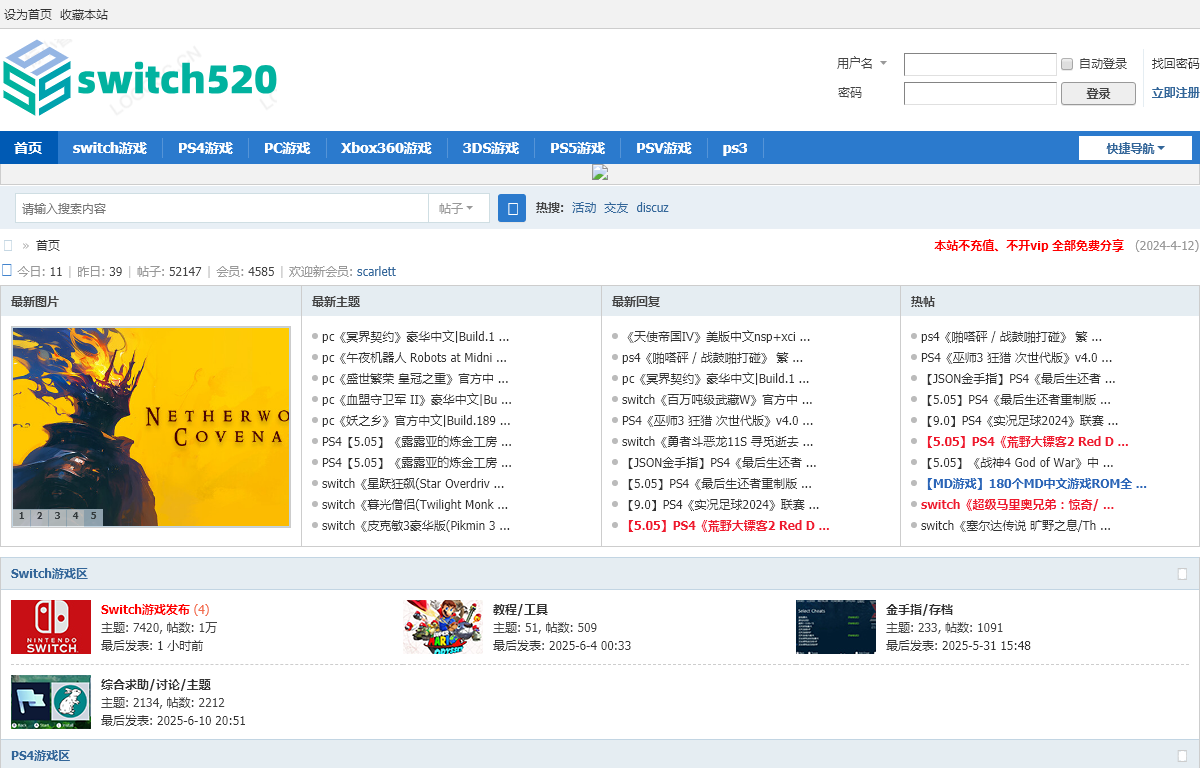Open the PS5游戏 navigation tab

point(577,148)
